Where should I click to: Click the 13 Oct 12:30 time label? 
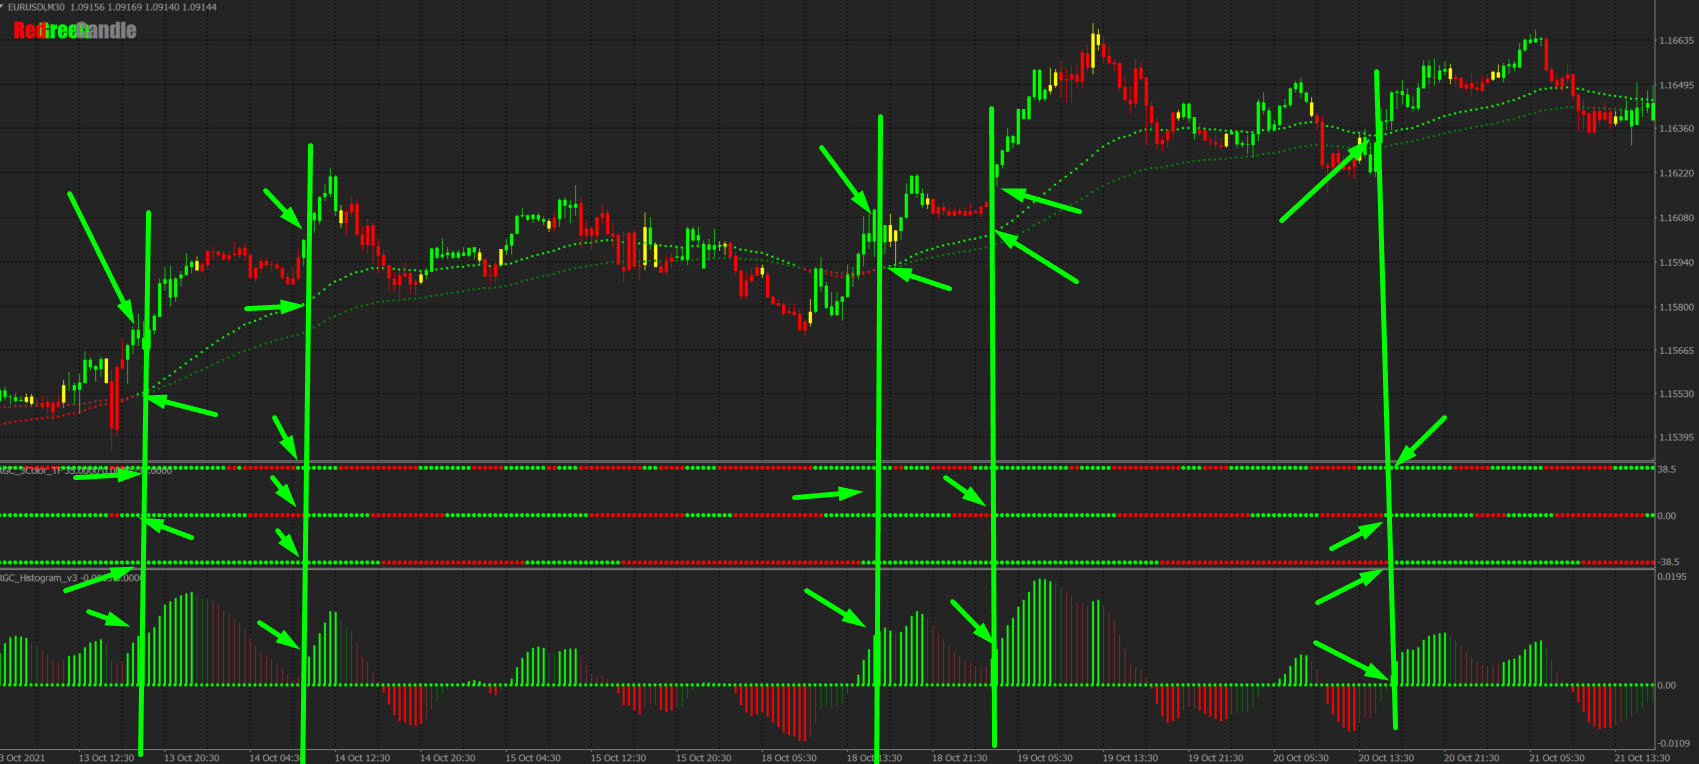[106, 758]
